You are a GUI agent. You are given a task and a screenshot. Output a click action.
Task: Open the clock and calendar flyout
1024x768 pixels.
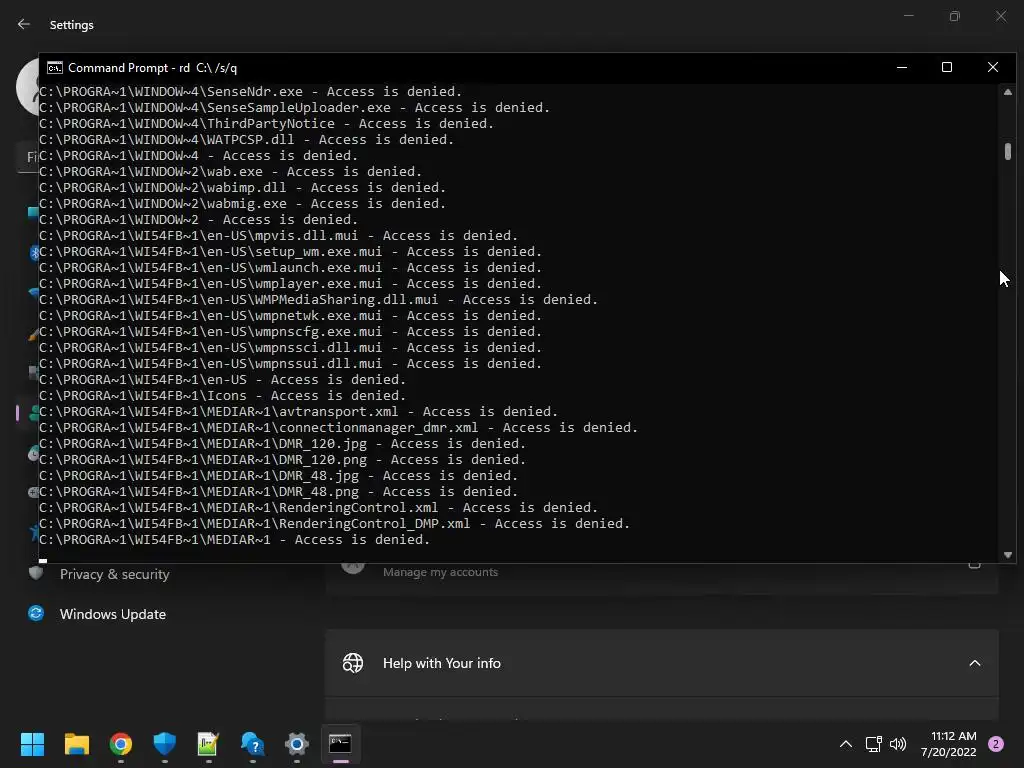[x=949, y=744]
